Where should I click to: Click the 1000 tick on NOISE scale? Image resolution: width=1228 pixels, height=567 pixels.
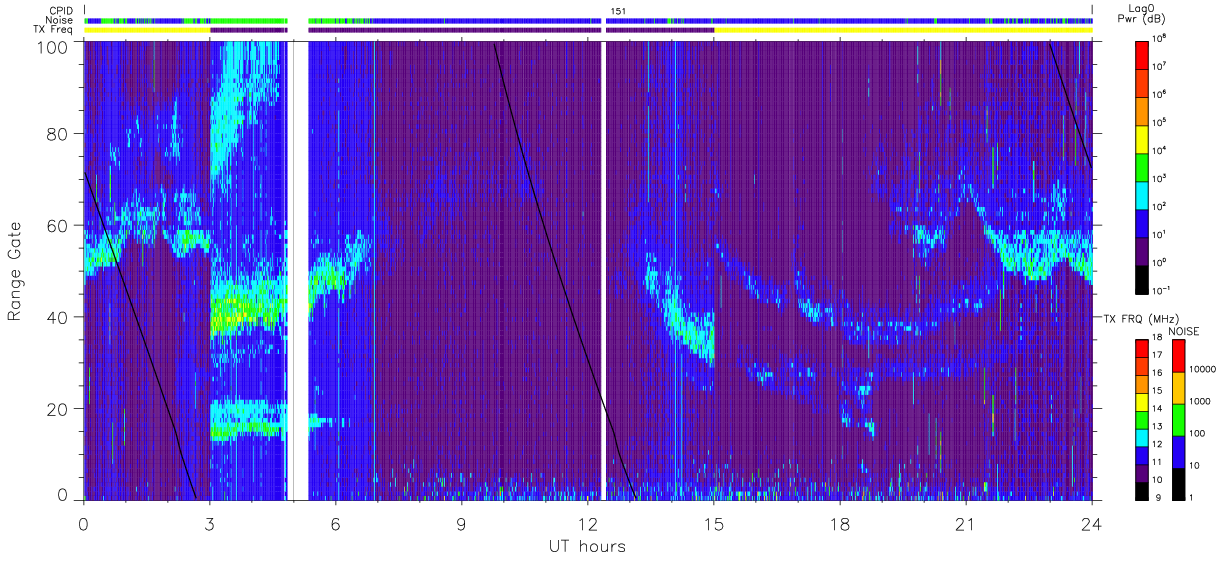coord(1200,401)
